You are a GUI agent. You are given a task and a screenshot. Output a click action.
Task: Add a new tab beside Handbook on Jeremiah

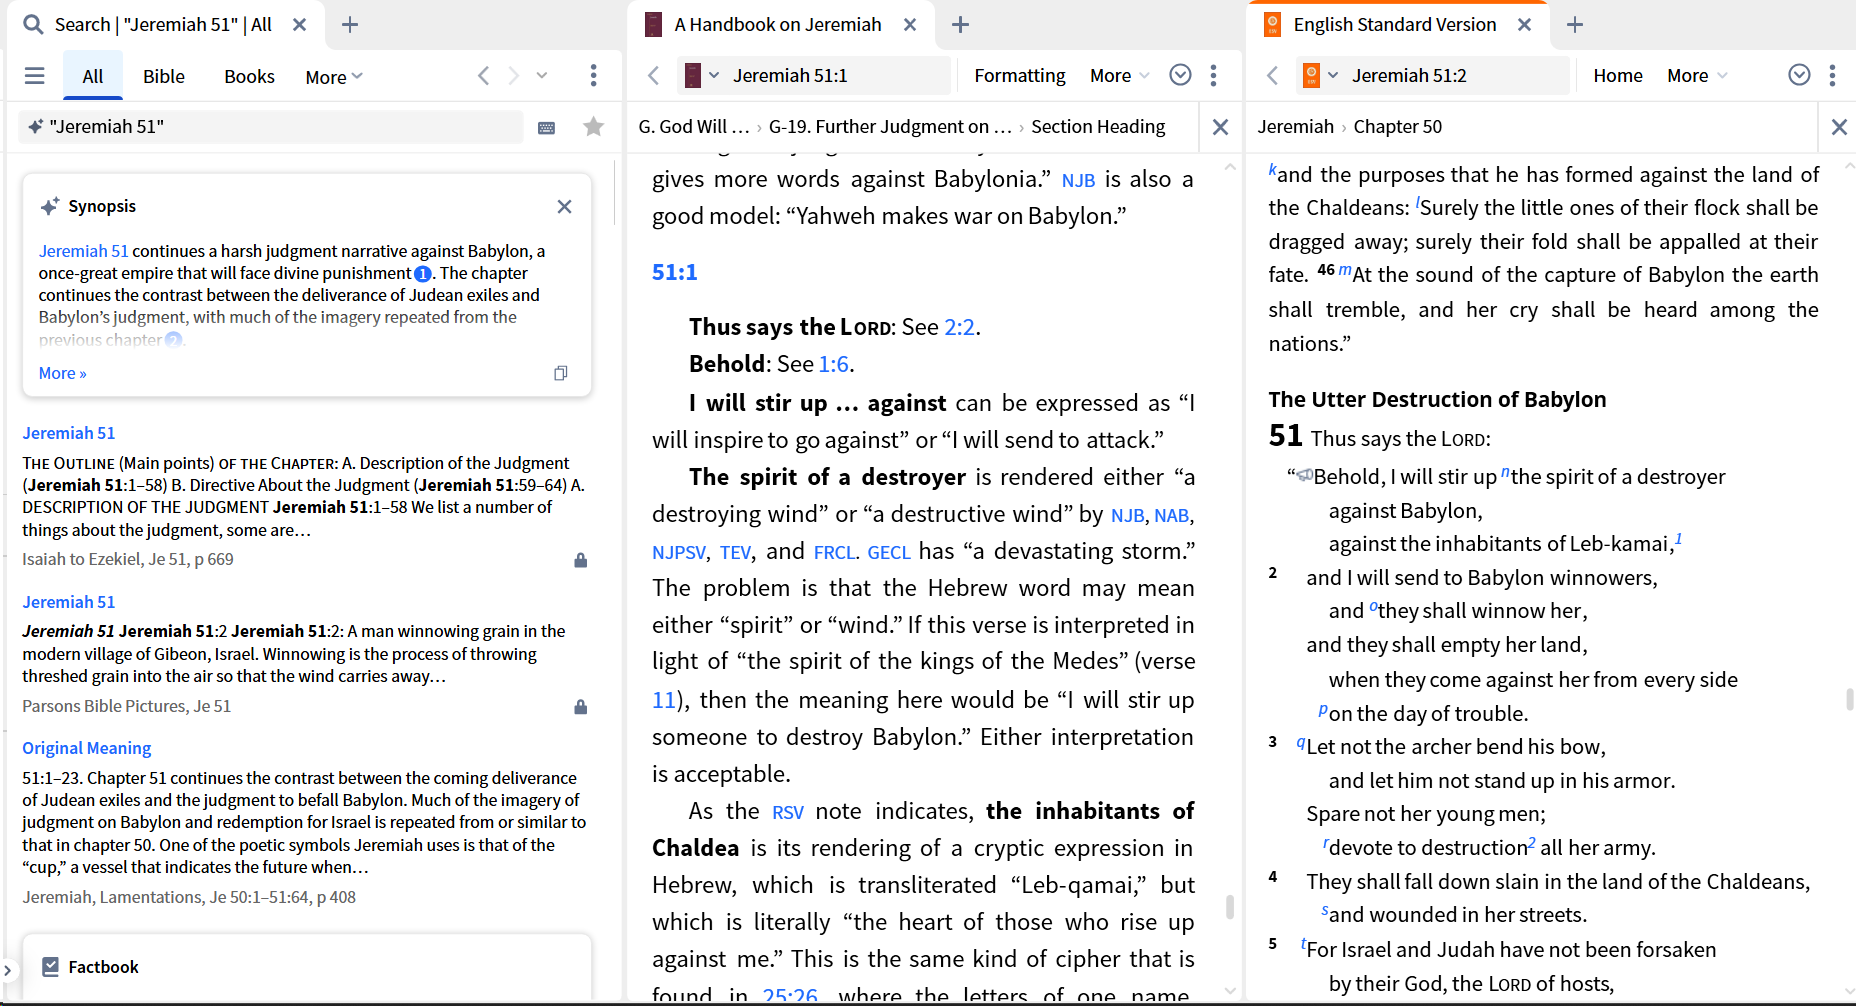click(960, 25)
